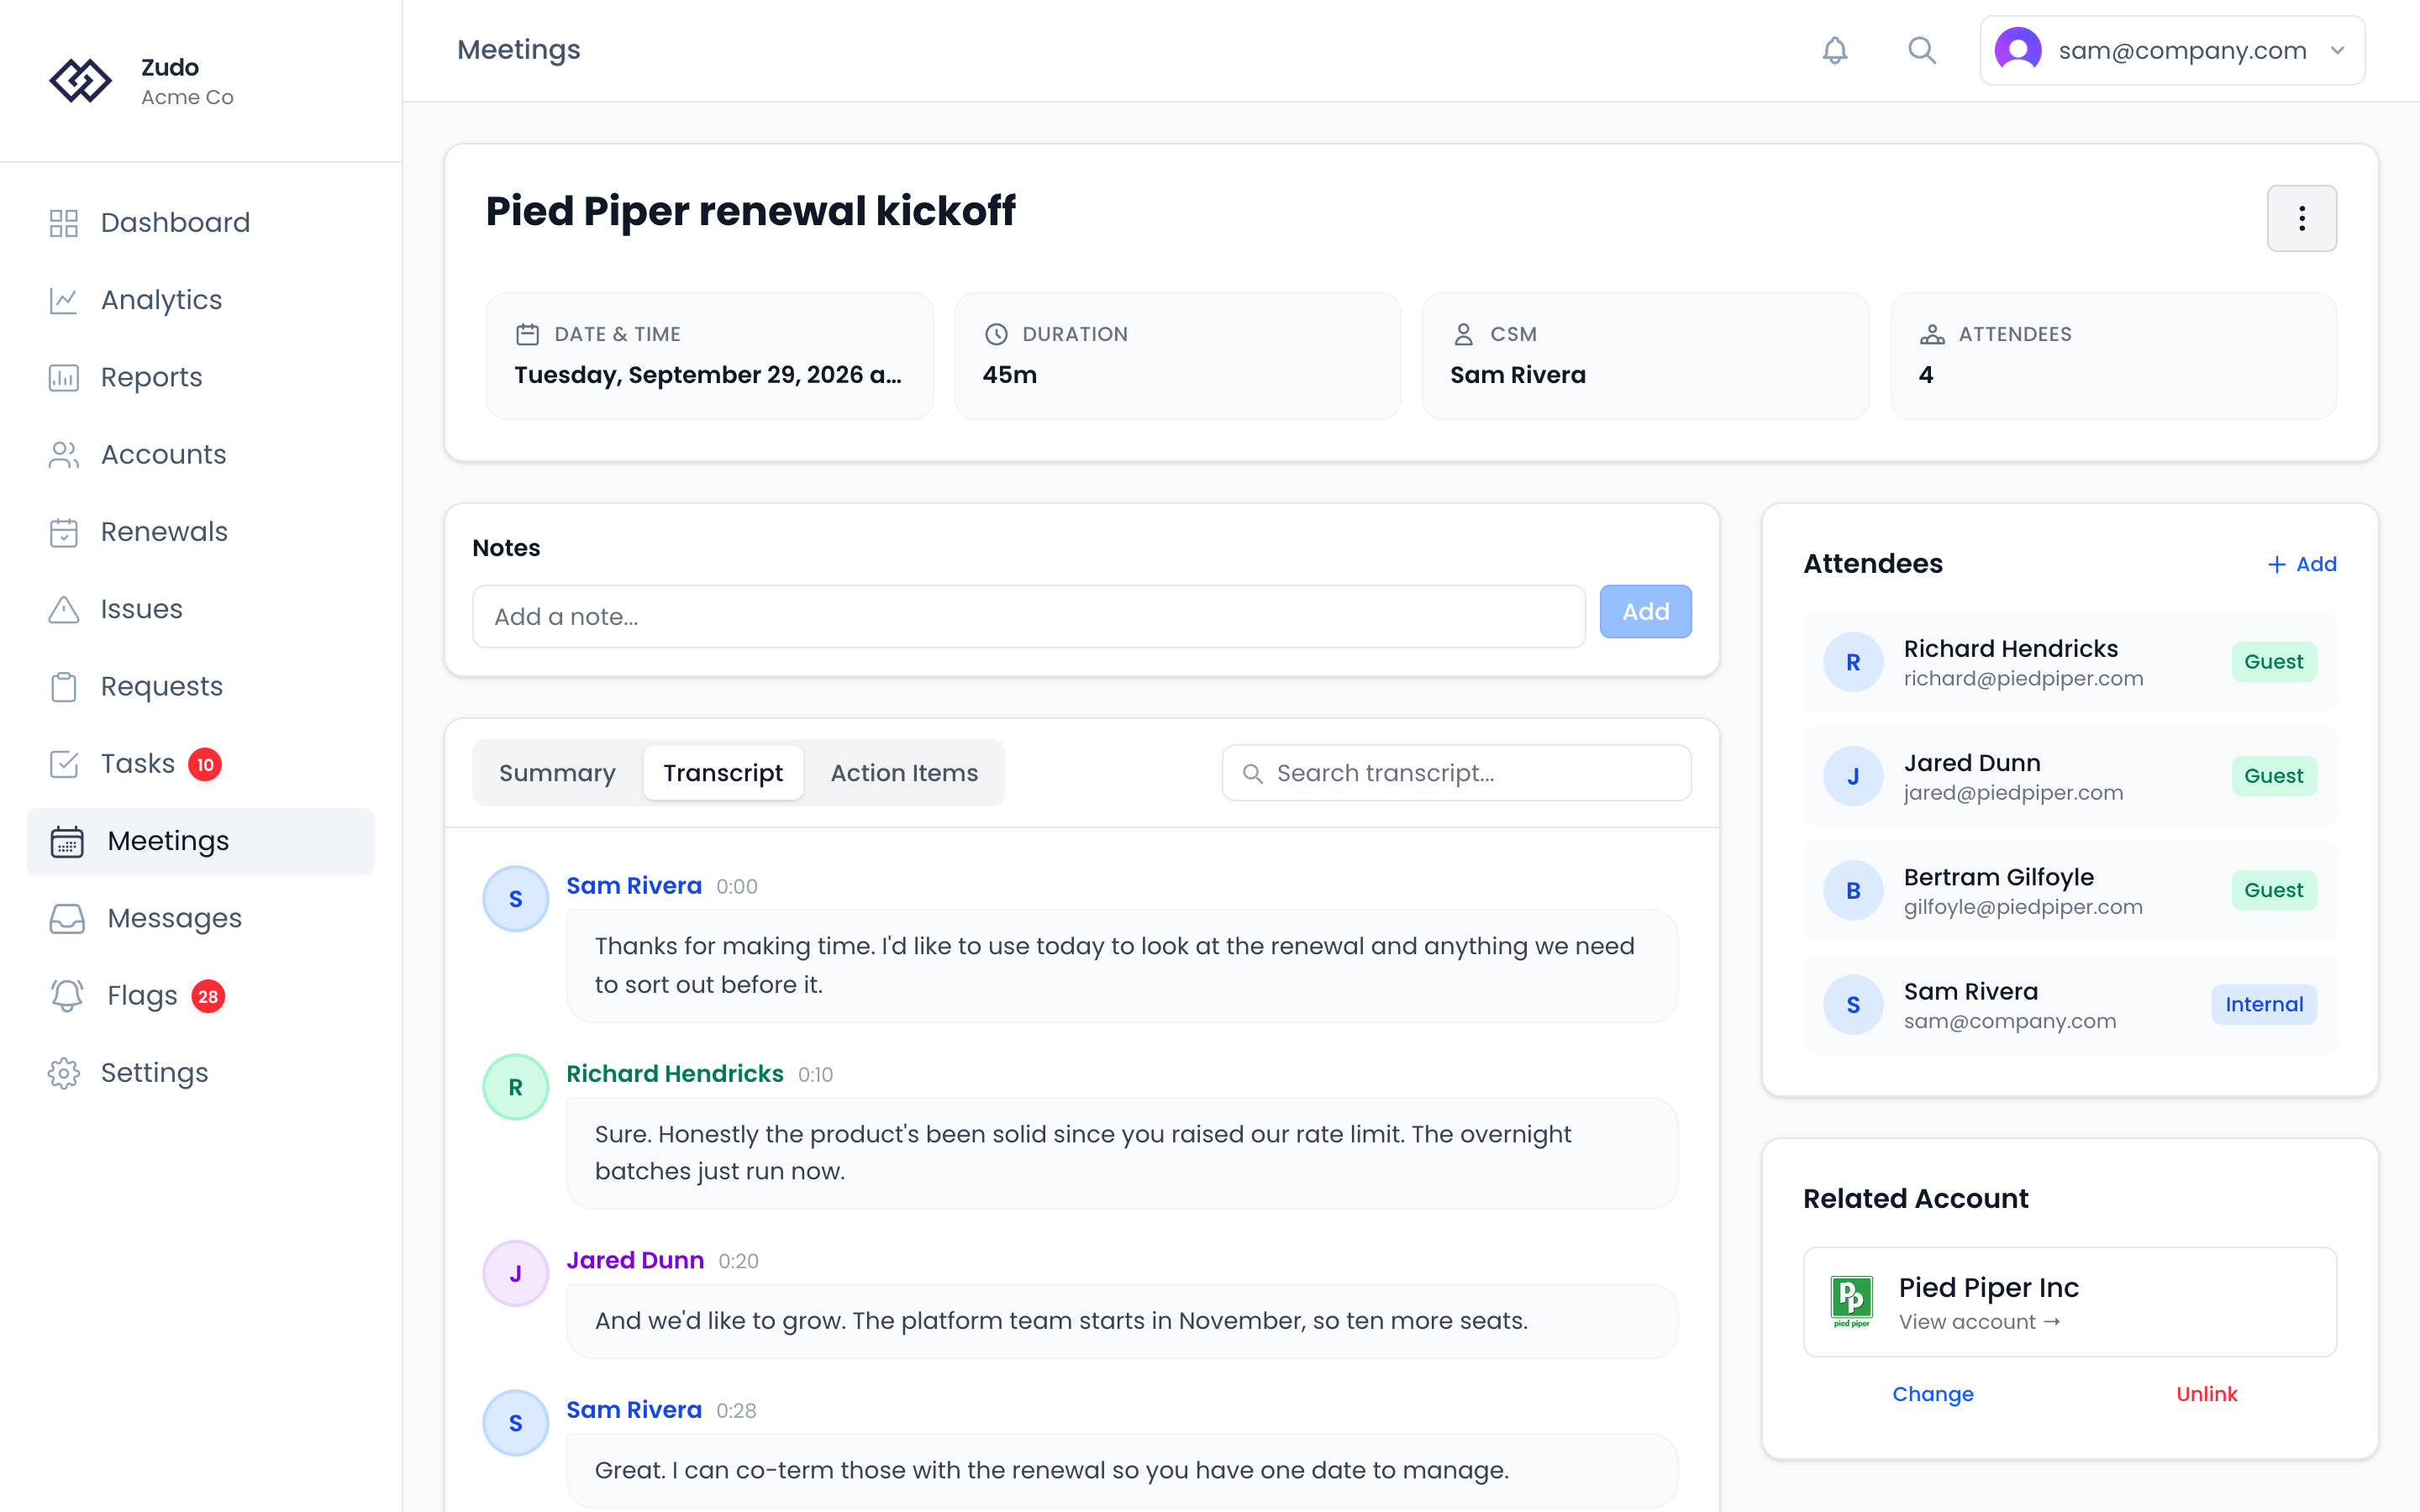
Task: Click jared@piedpiper.com email
Action: point(2013,793)
